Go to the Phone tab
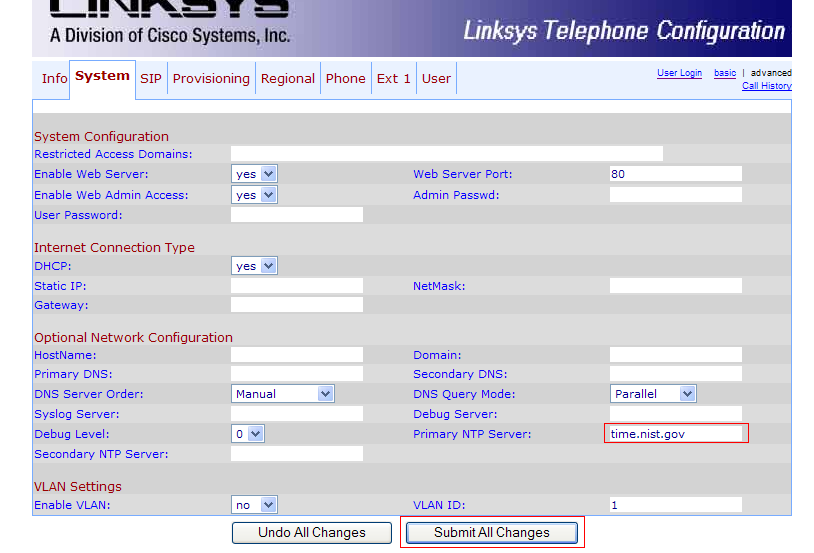 click(x=346, y=79)
